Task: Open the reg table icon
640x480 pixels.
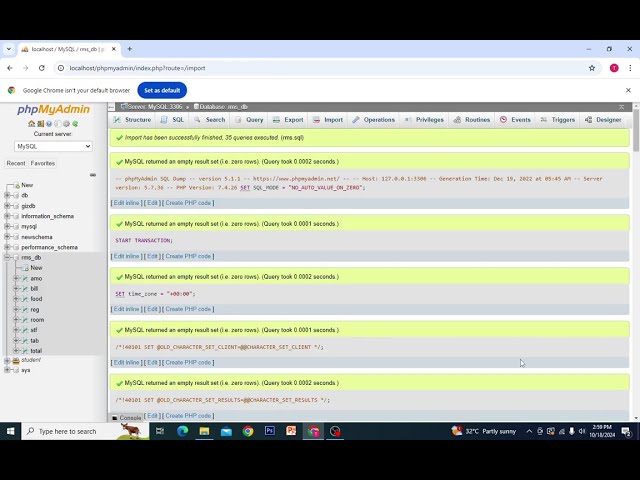Action: pos(25,309)
